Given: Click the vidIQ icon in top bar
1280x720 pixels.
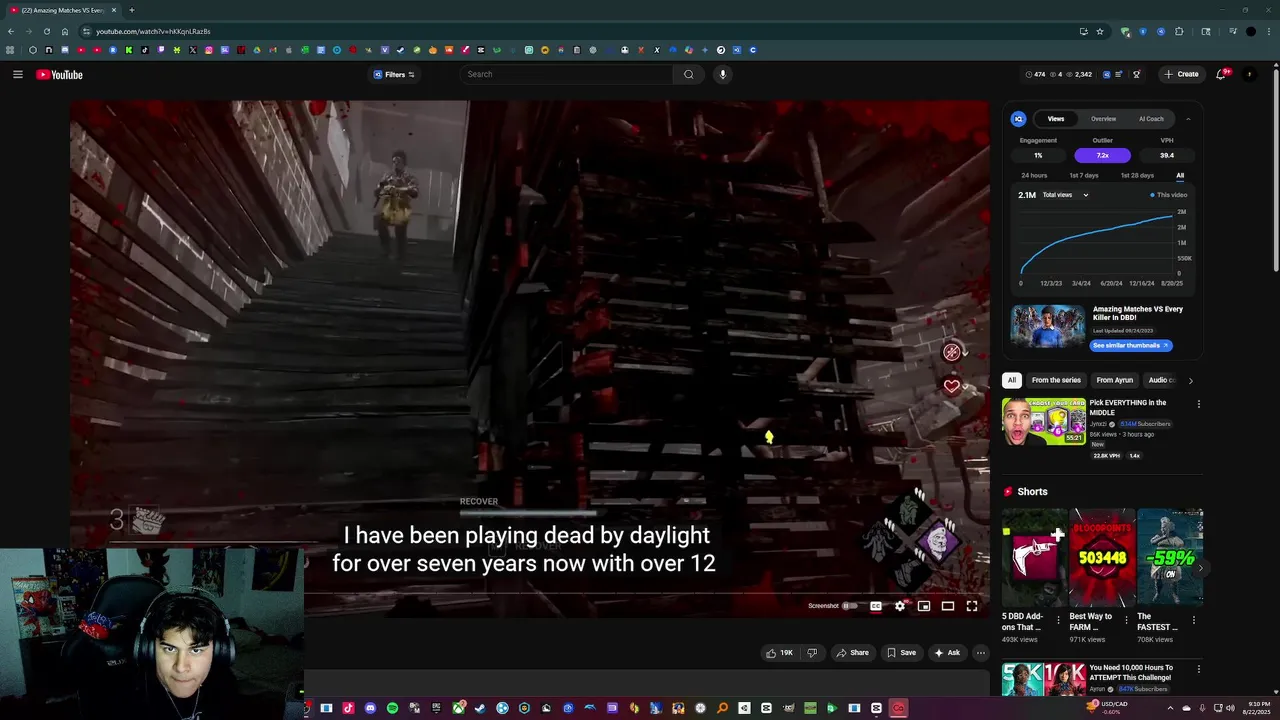Looking at the screenshot, I should (x=1106, y=74).
